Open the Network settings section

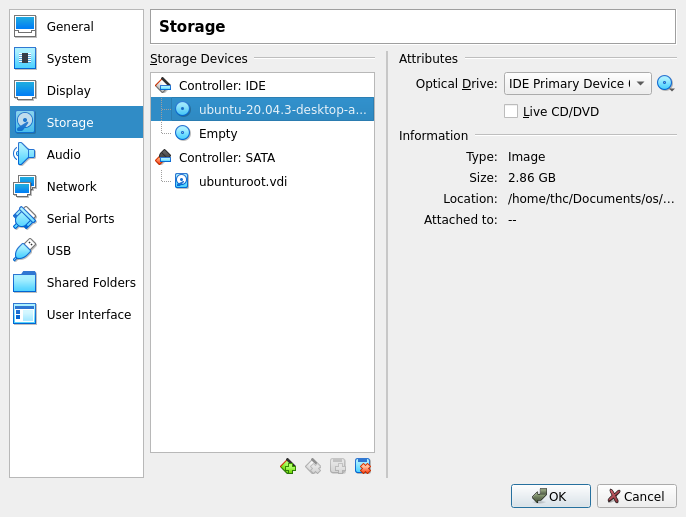coord(71,186)
